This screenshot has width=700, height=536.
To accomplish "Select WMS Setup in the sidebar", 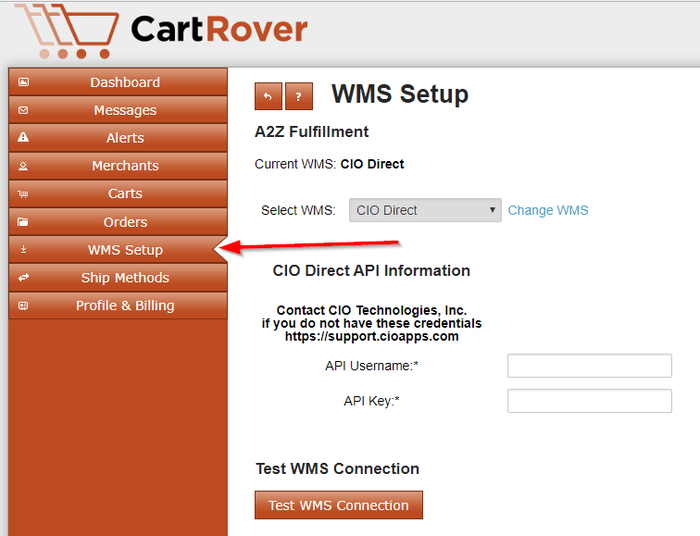I will pos(118,249).
